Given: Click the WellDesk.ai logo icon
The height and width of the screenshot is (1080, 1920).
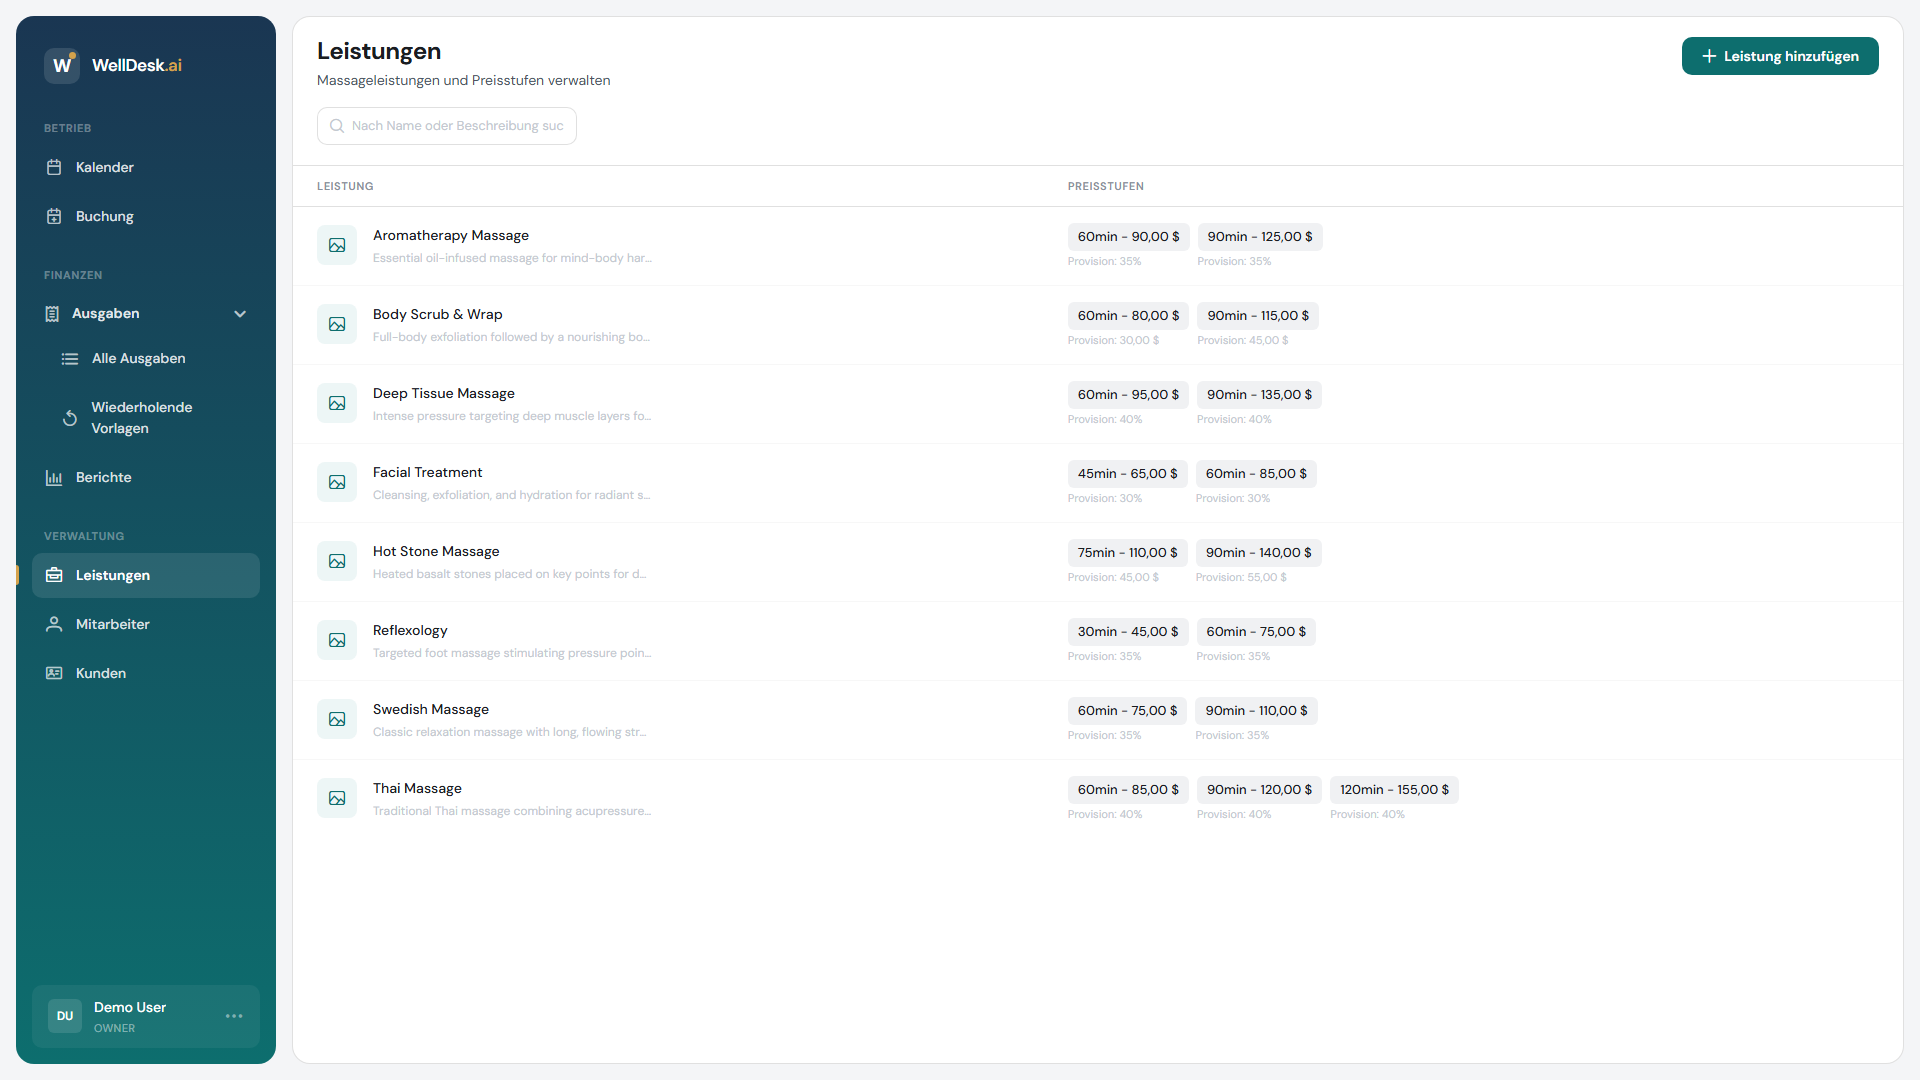Looking at the screenshot, I should click(62, 65).
